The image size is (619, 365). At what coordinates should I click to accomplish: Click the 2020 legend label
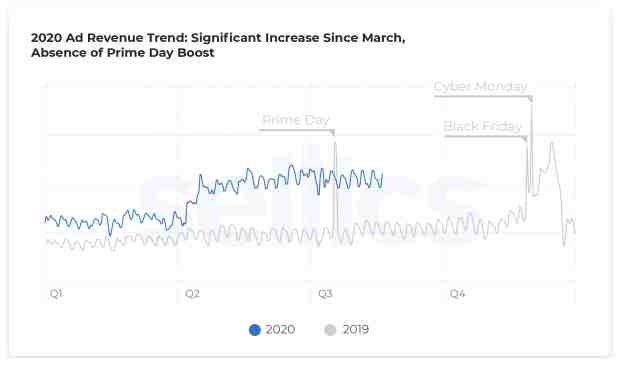280,329
